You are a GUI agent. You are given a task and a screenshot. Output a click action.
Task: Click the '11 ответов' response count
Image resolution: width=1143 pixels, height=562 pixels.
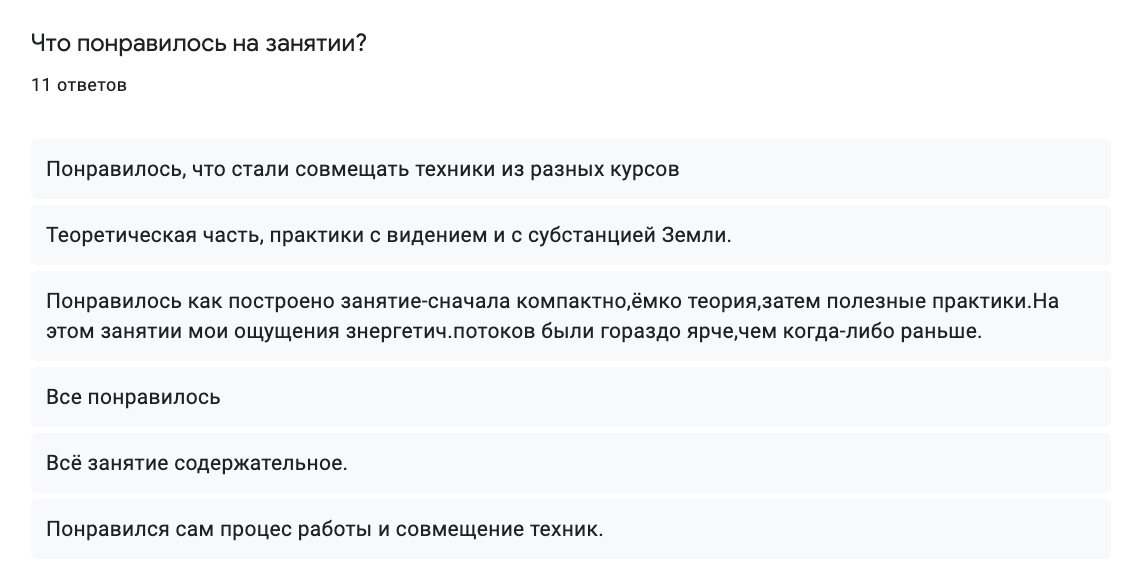click(x=79, y=85)
